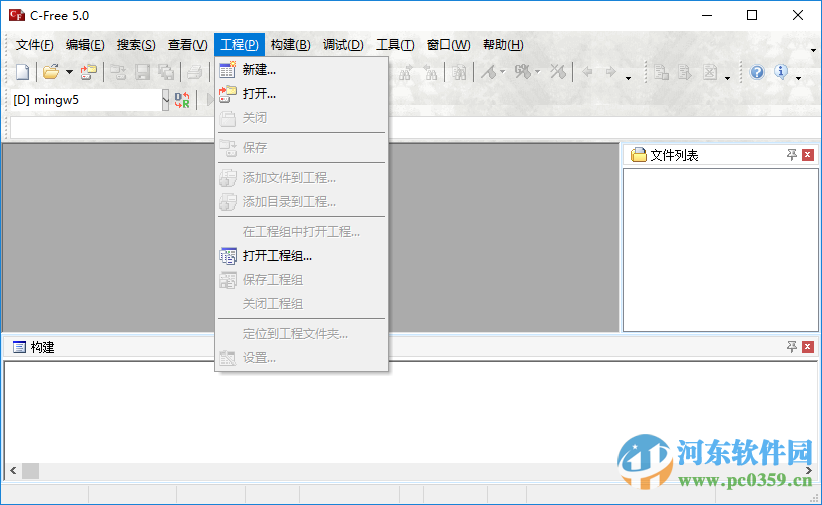This screenshot has height=505, width=822.
Task: Click disabled 设置... menu entry
Action: (301, 358)
